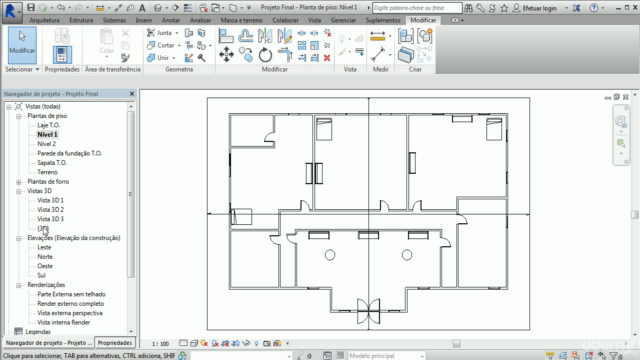The image size is (640, 360).
Task: Click project browser vertical scrollbar thumb
Action: [x=131, y=194]
